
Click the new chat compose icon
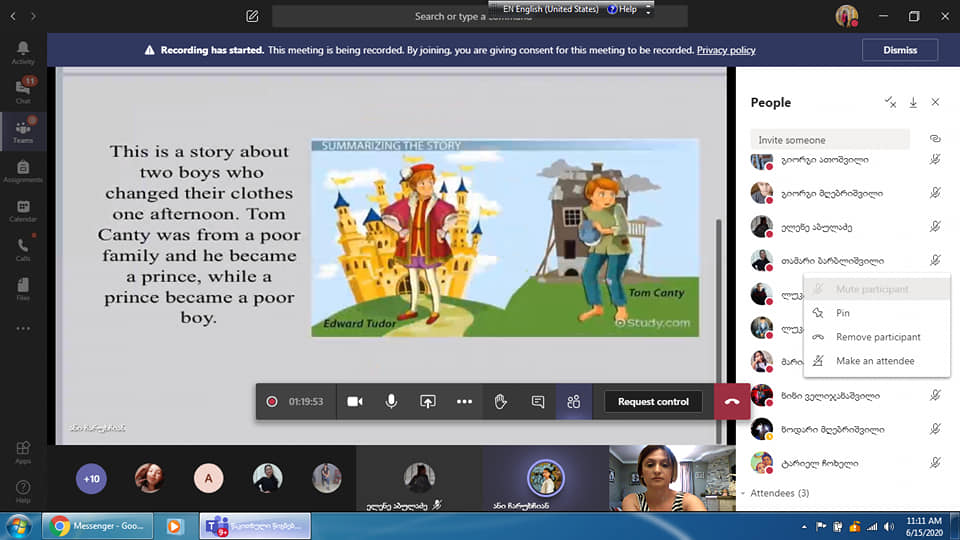pos(252,16)
